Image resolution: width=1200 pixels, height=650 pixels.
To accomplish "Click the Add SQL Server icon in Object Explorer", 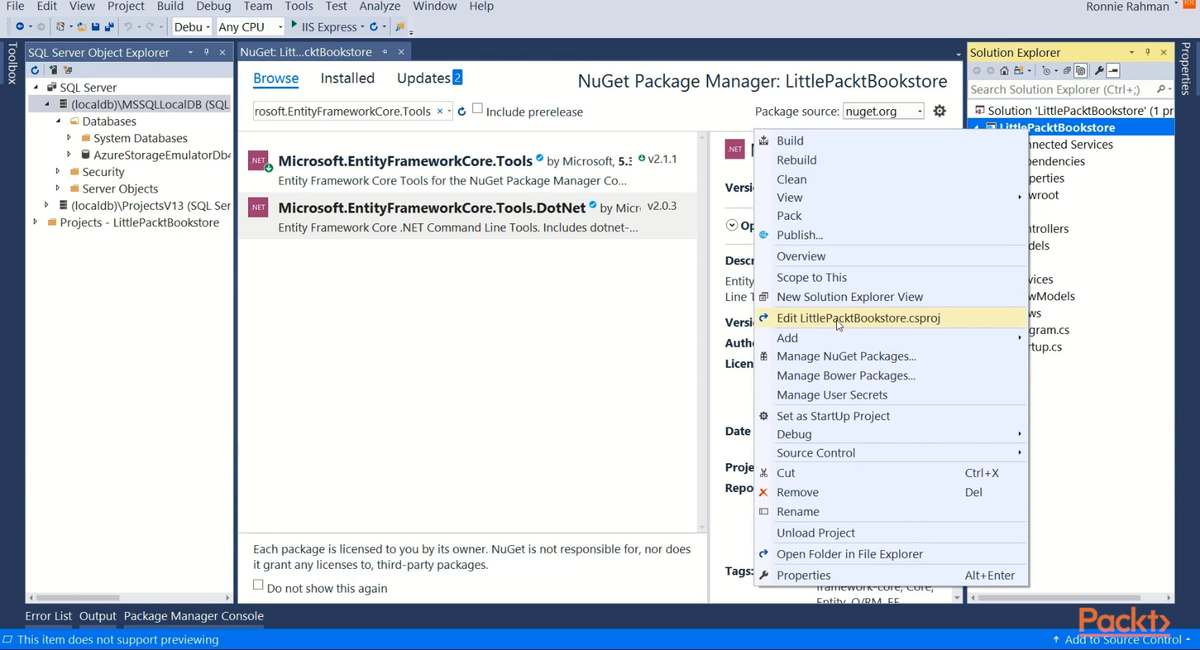I will [53, 70].
